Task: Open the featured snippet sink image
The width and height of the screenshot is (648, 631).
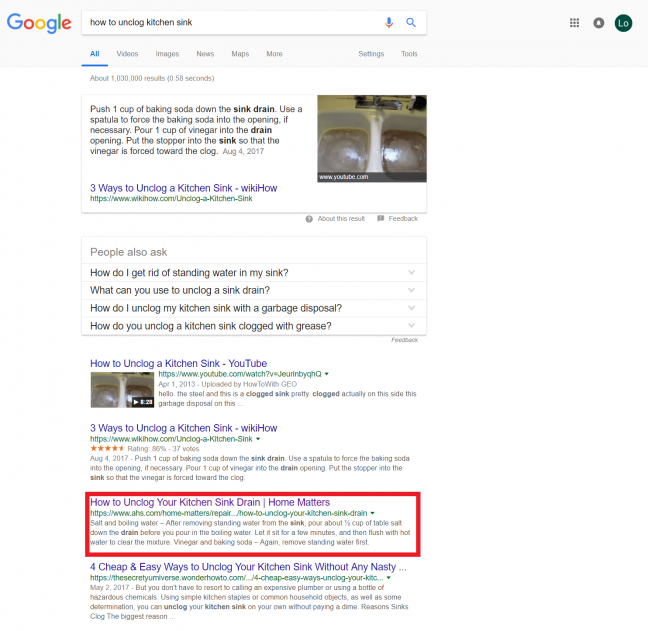Action: [x=372, y=138]
